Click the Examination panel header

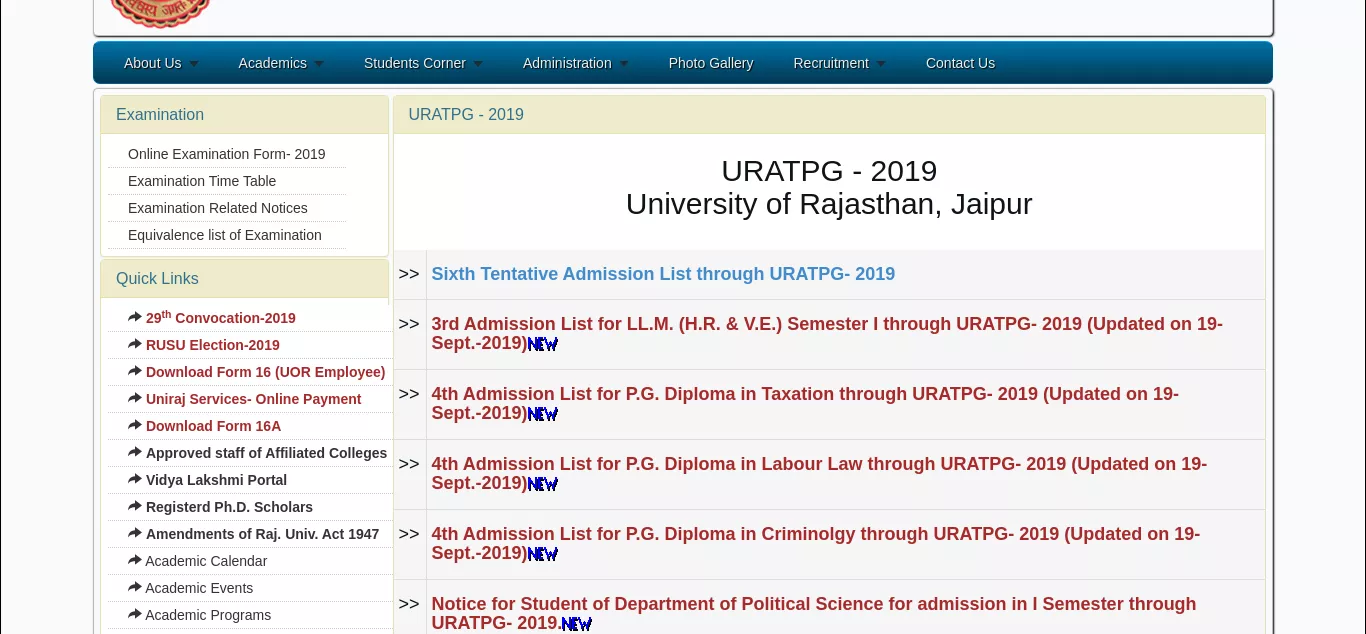(244, 114)
